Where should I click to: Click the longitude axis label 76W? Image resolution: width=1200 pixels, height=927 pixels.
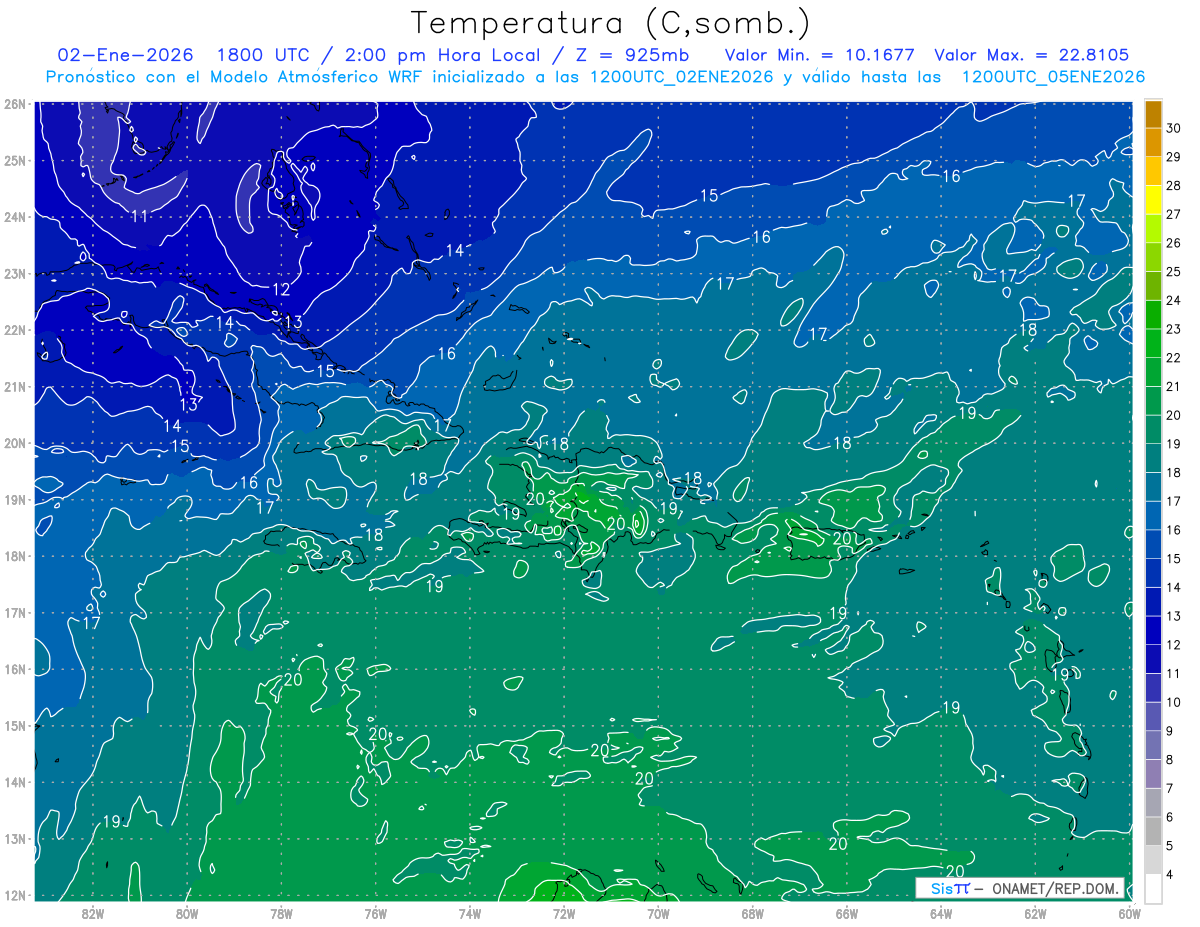pos(376,912)
